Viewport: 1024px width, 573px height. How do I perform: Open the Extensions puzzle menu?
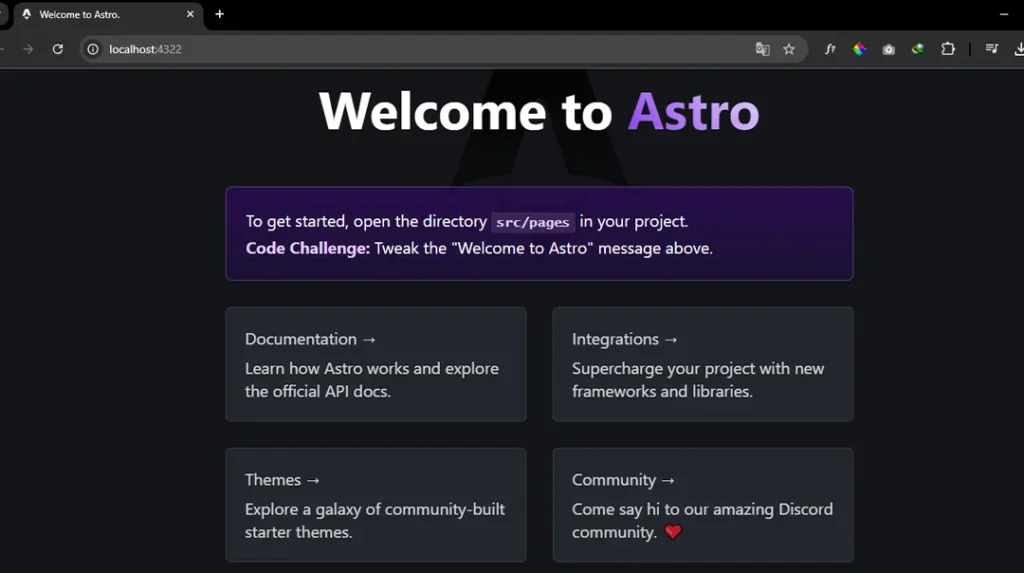pyautogui.click(x=948, y=49)
